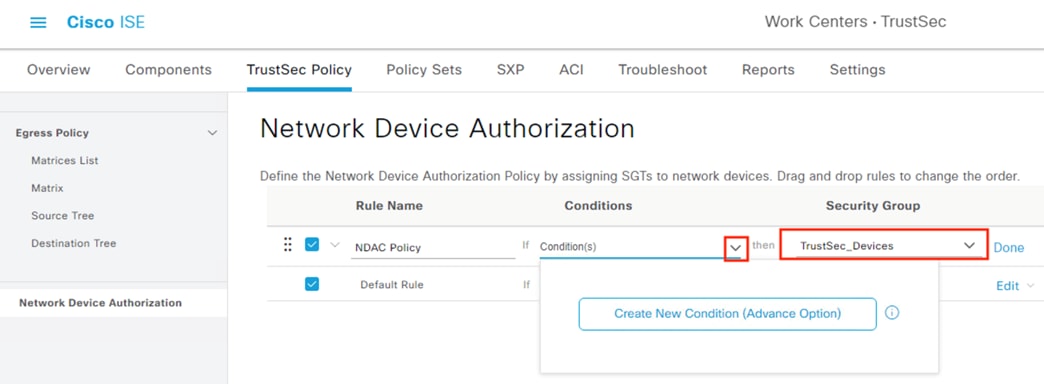
Task: Select Matrix in the sidebar
Action: tap(47, 188)
